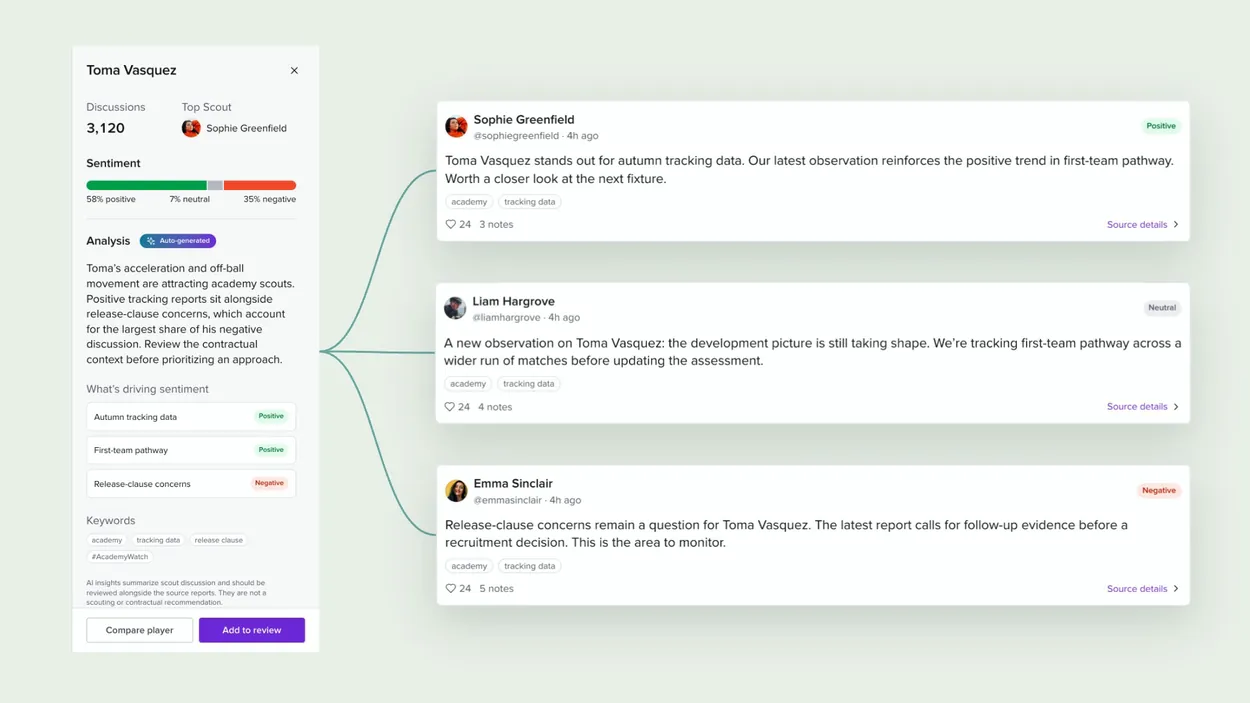Click the academy keyword tag in the side panel
The height and width of the screenshot is (703, 1250).
coord(107,540)
